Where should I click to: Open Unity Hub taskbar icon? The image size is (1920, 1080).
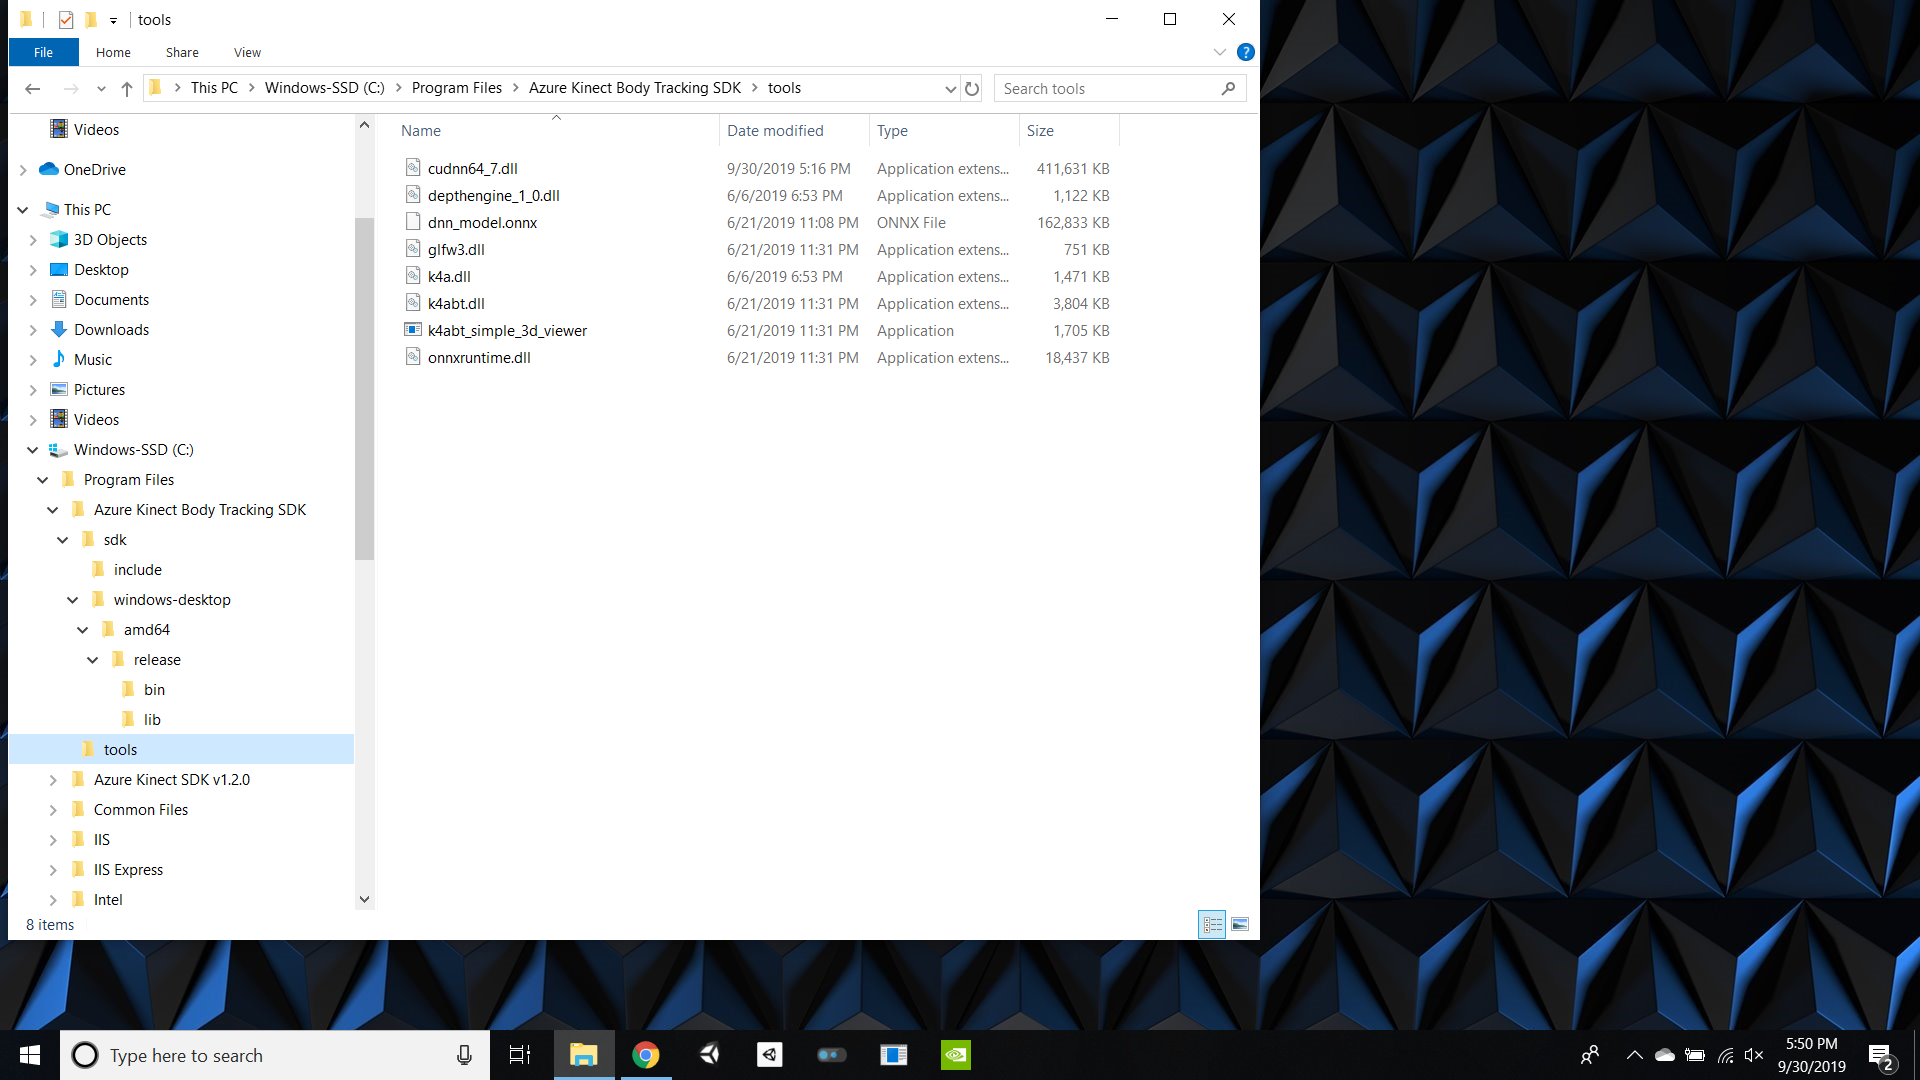click(770, 1055)
